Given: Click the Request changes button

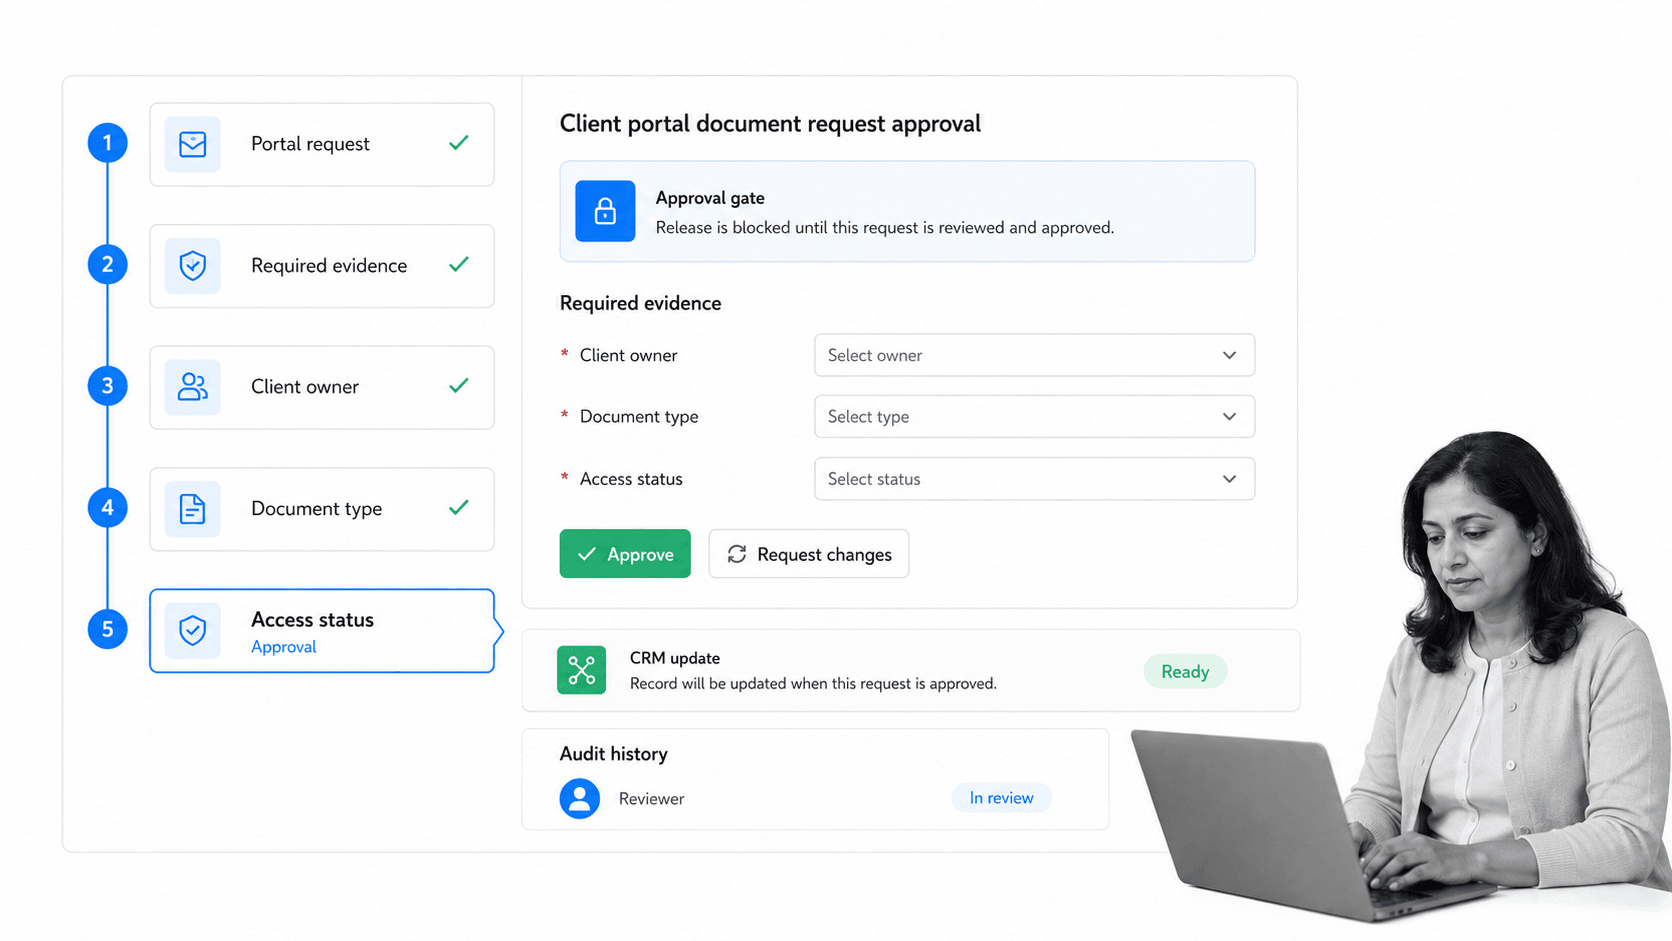Looking at the screenshot, I should (x=809, y=554).
